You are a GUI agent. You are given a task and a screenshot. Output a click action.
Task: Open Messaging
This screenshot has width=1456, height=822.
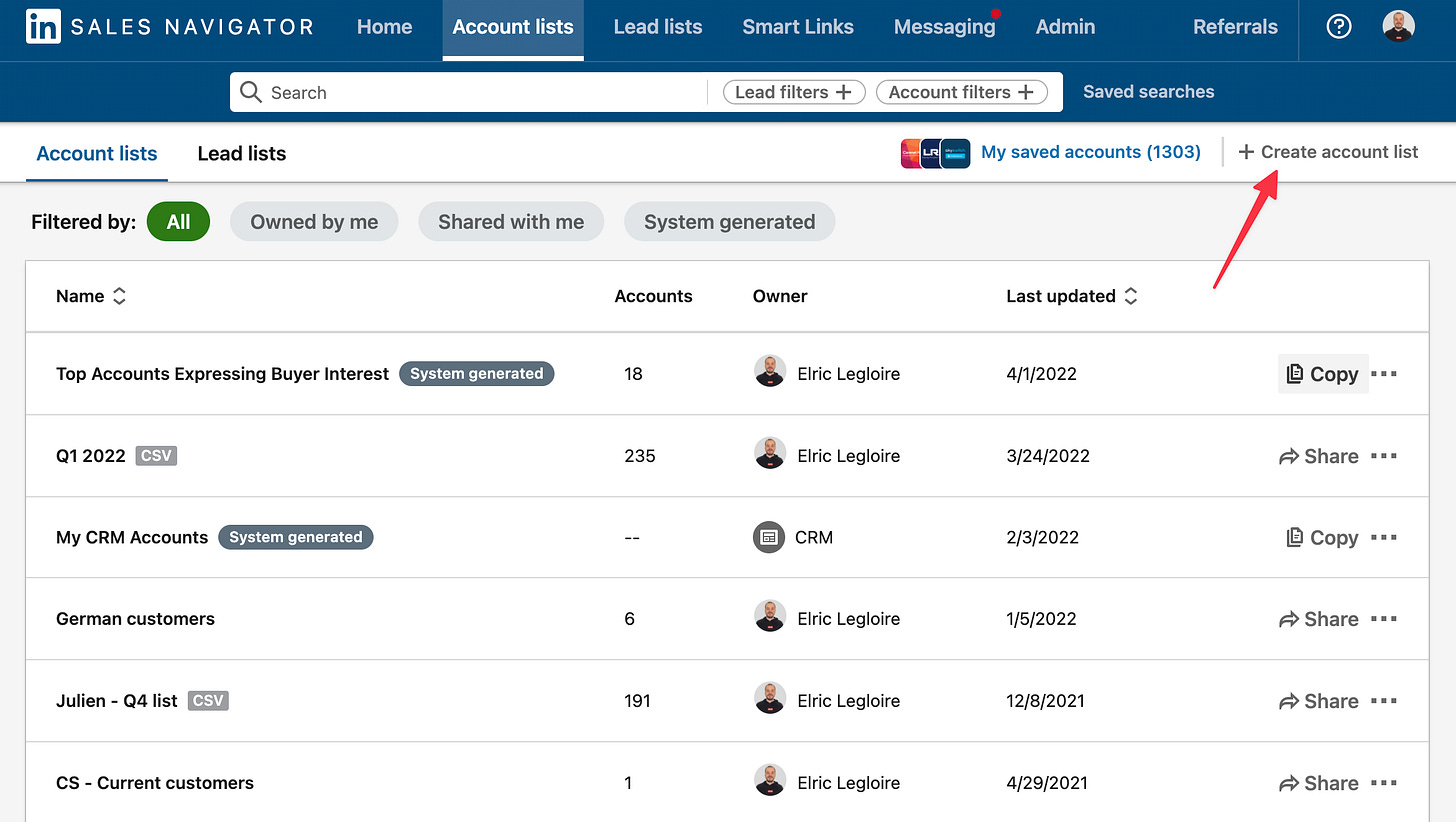pyautogui.click(x=945, y=27)
